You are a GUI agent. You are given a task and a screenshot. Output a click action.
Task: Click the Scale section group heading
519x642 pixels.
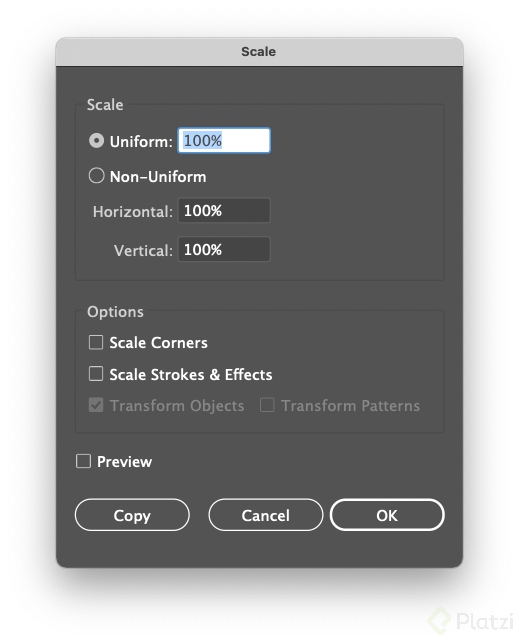[105, 105]
